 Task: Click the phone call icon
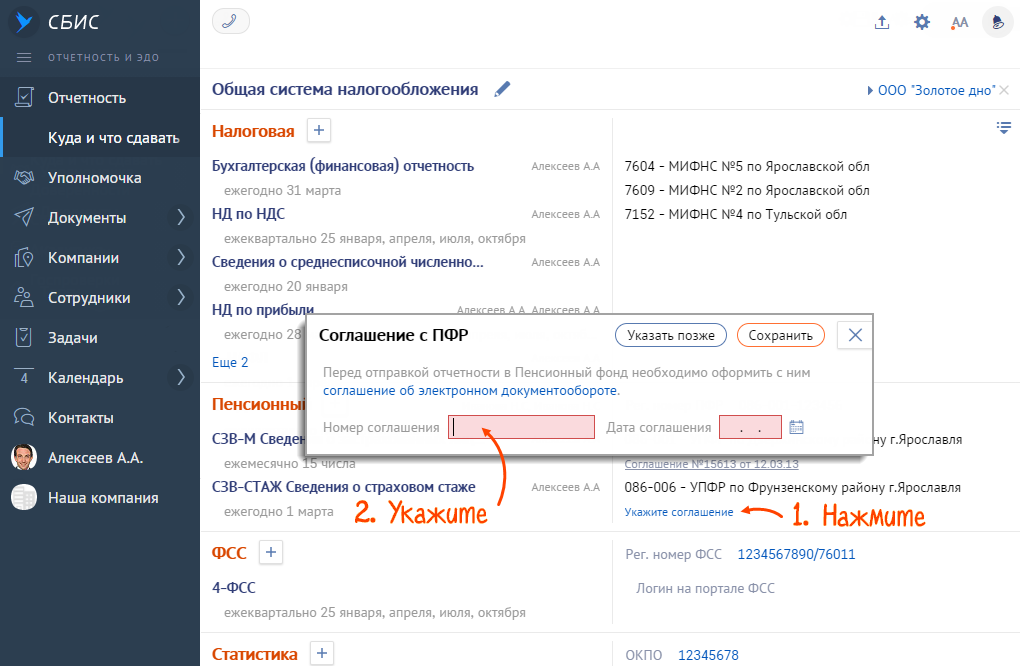pyautogui.click(x=230, y=21)
